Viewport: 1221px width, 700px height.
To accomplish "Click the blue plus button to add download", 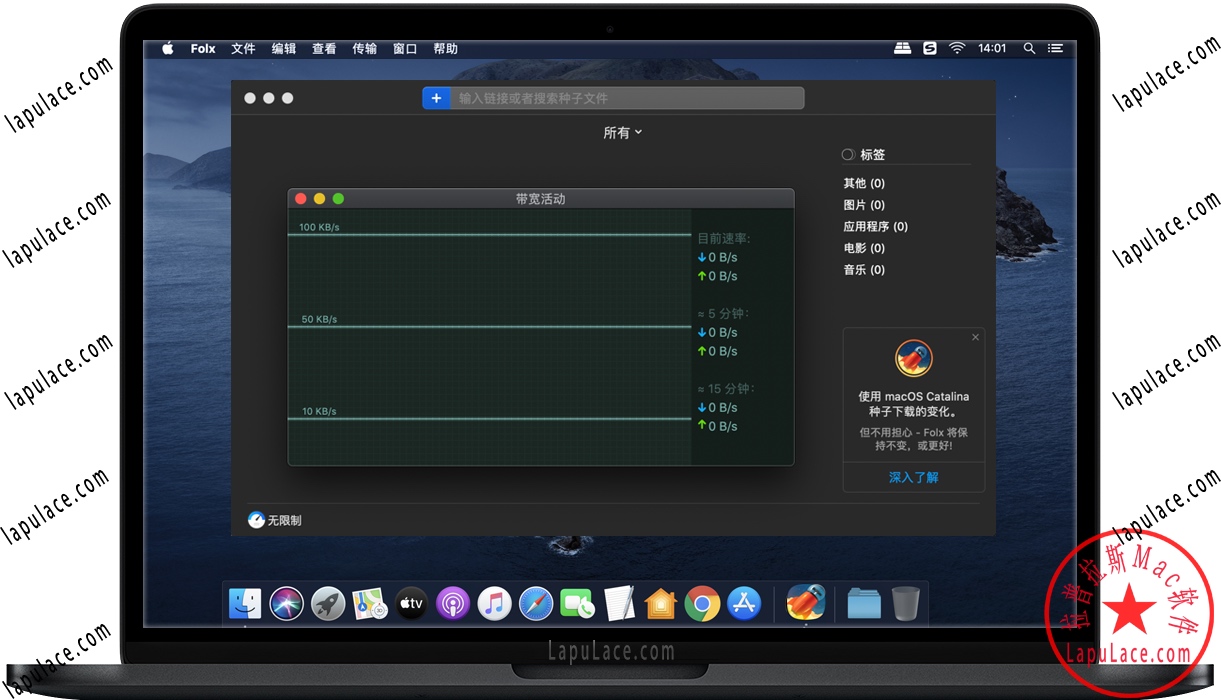I will (436, 97).
